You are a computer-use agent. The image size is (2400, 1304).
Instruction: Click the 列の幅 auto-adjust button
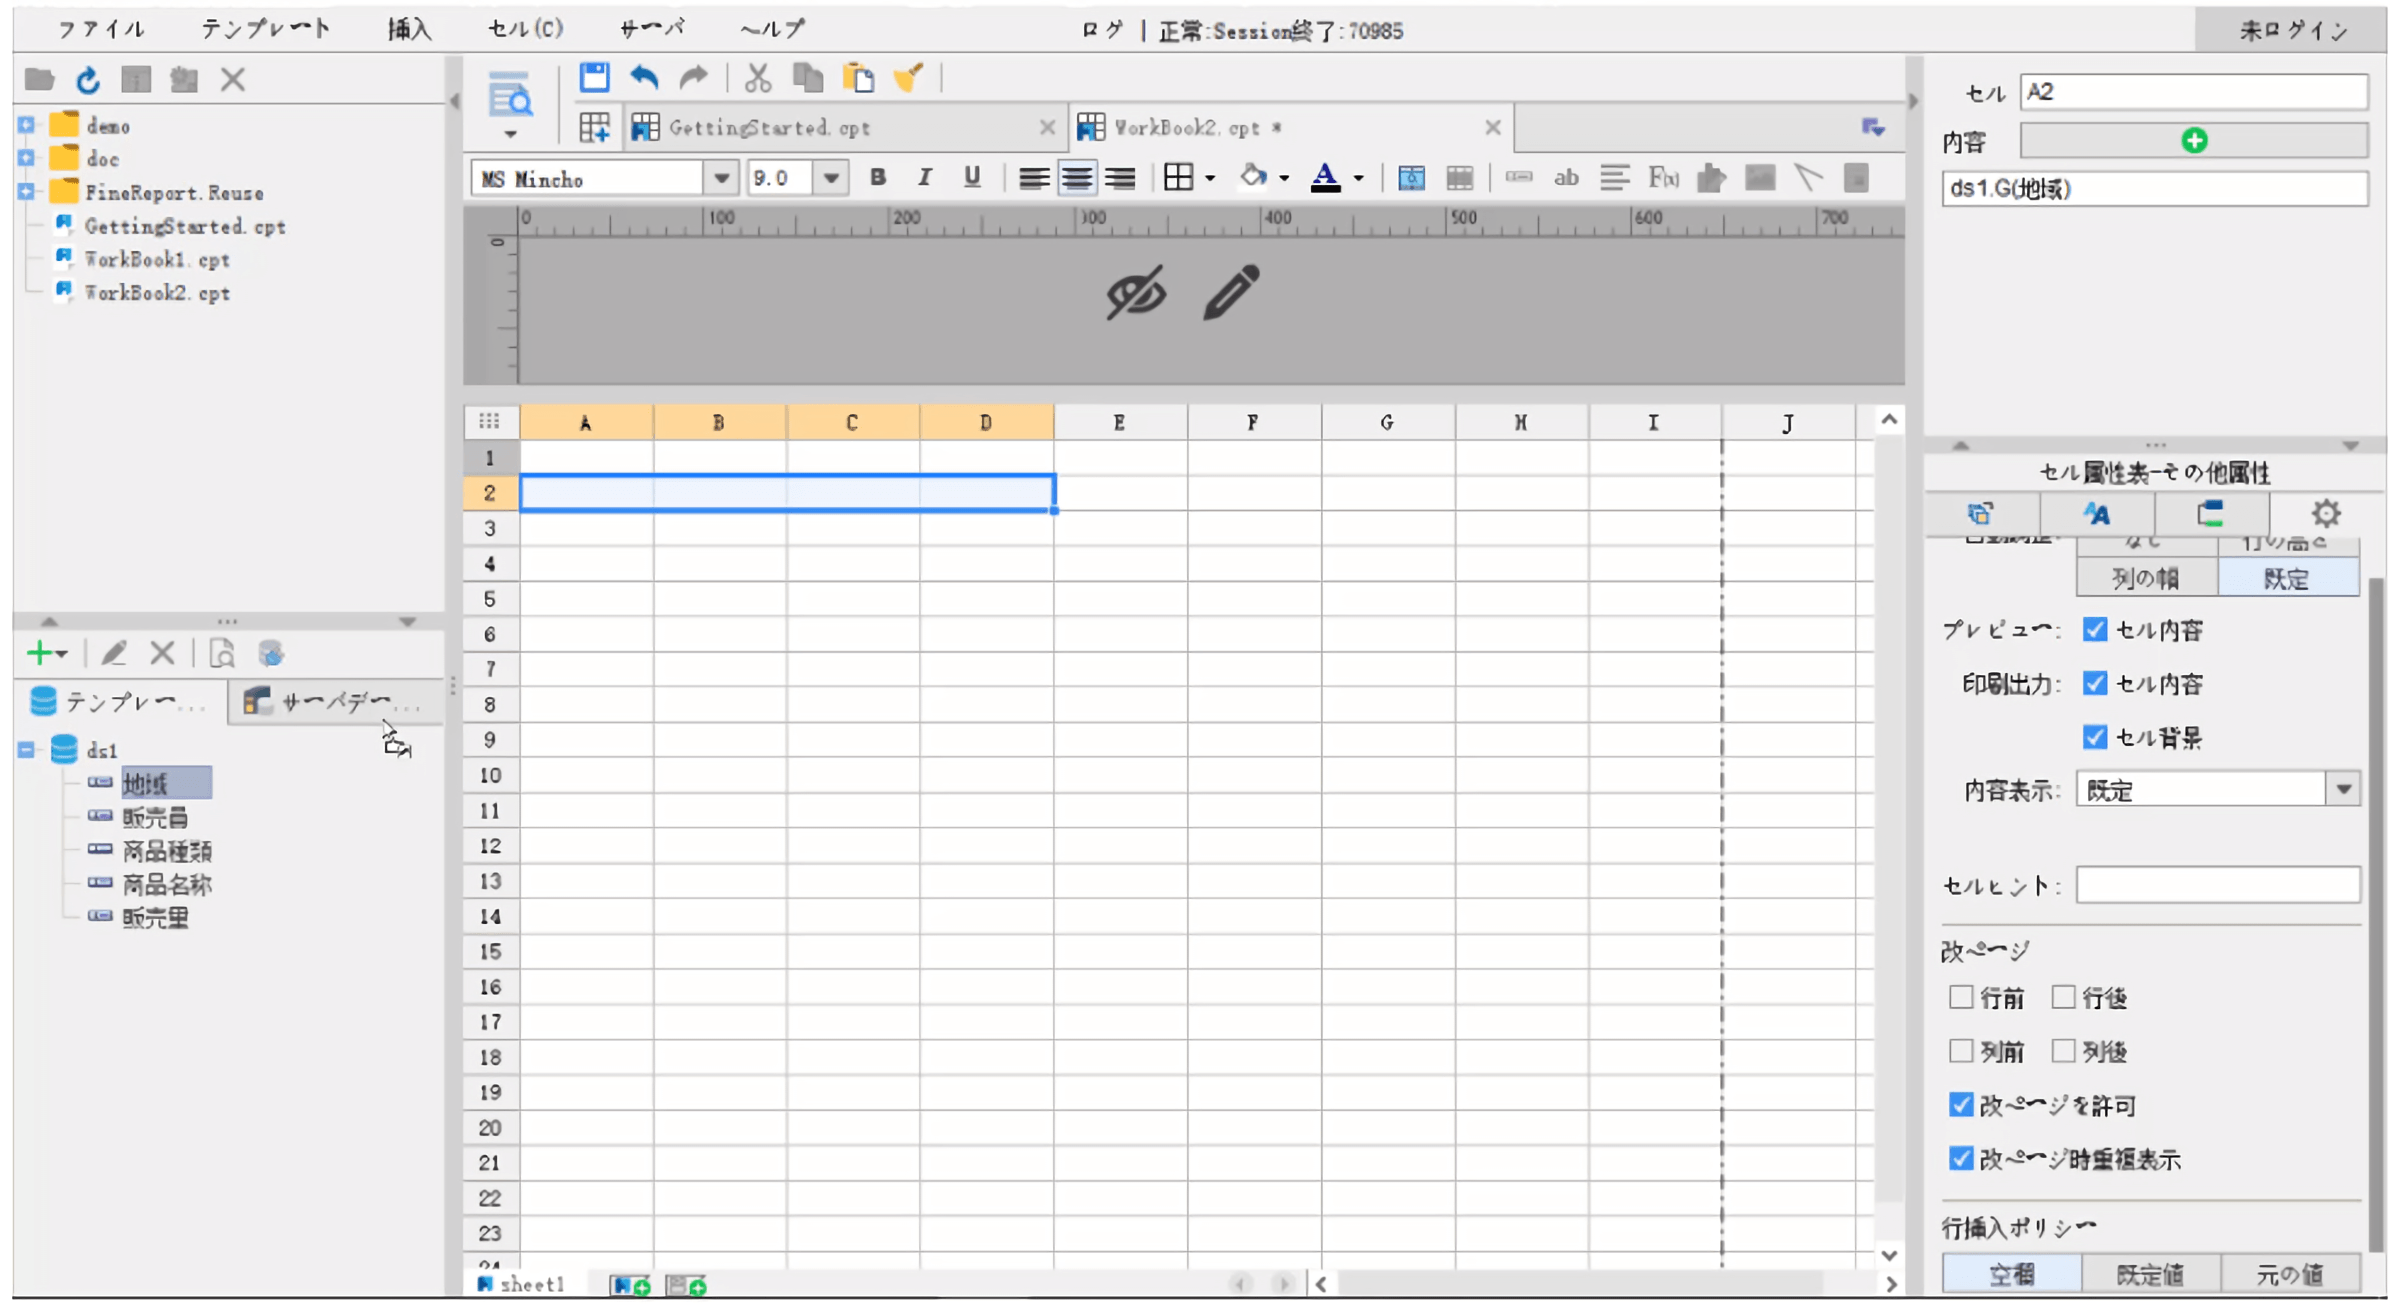[x=2146, y=578]
